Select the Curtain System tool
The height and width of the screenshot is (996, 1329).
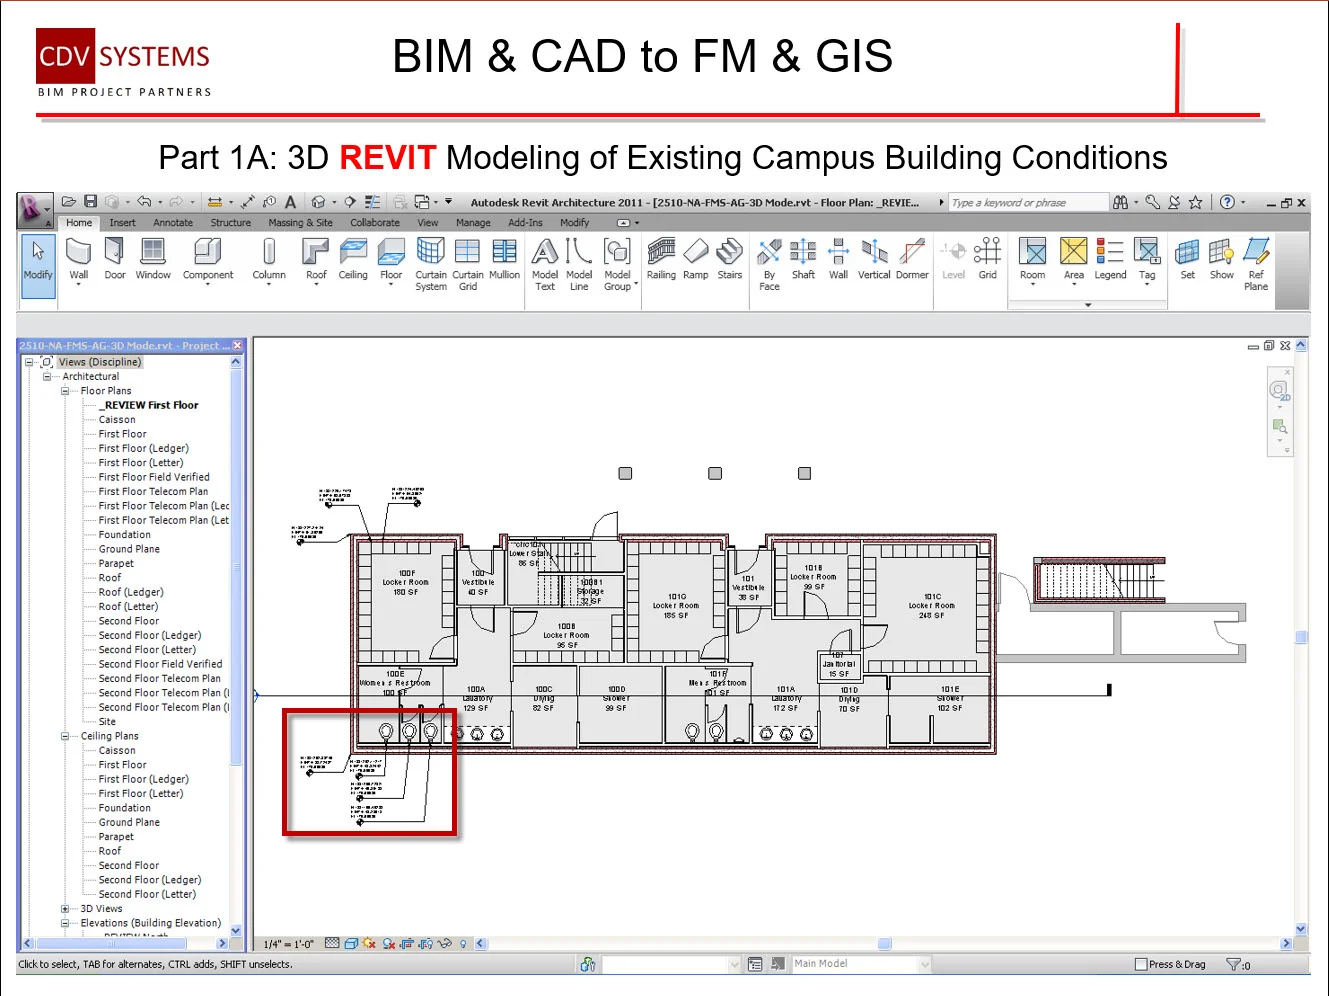[431, 264]
